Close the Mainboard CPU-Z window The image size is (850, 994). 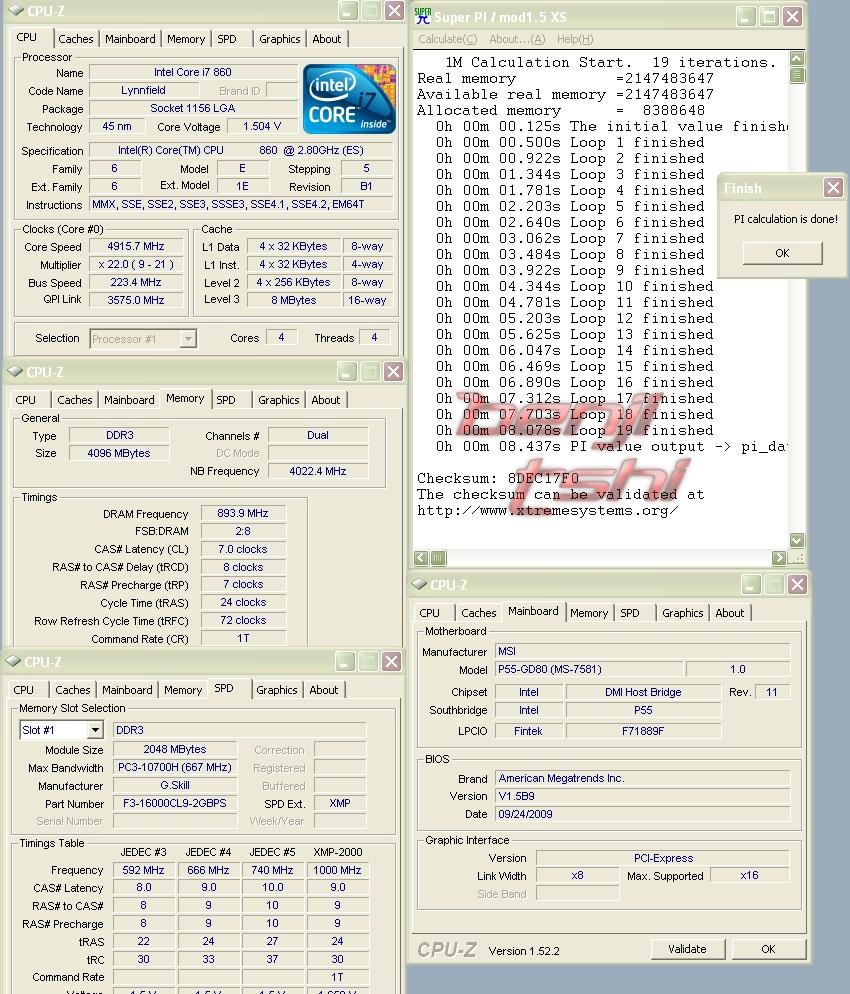[797, 584]
